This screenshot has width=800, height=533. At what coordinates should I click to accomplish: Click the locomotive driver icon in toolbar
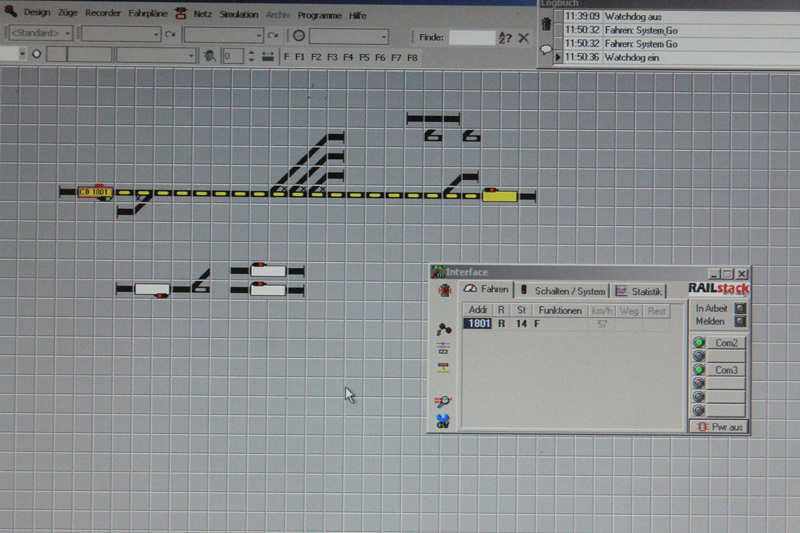point(210,56)
